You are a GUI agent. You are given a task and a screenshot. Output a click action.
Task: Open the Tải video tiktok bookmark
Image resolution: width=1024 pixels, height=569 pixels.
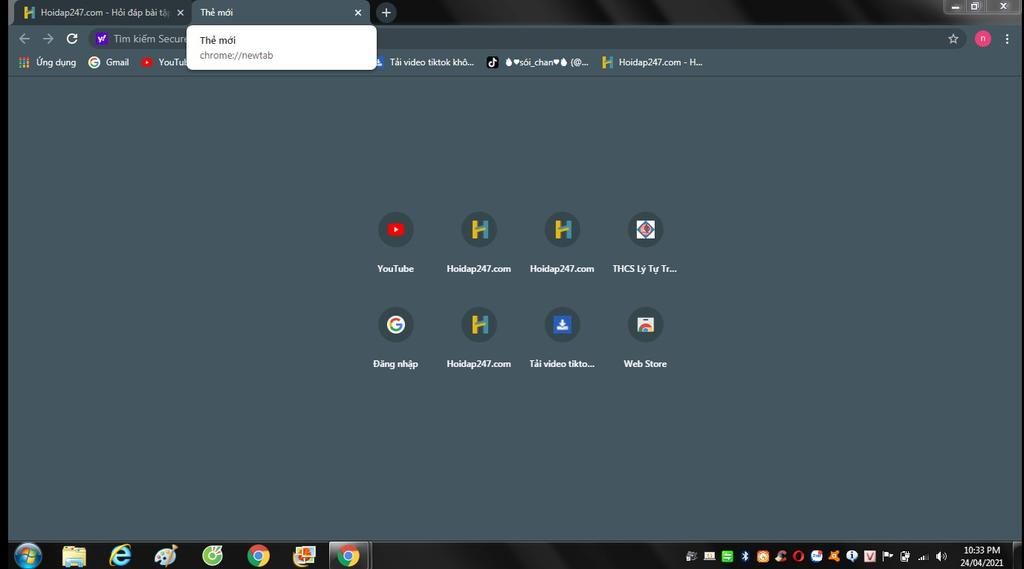tap(425, 62)
